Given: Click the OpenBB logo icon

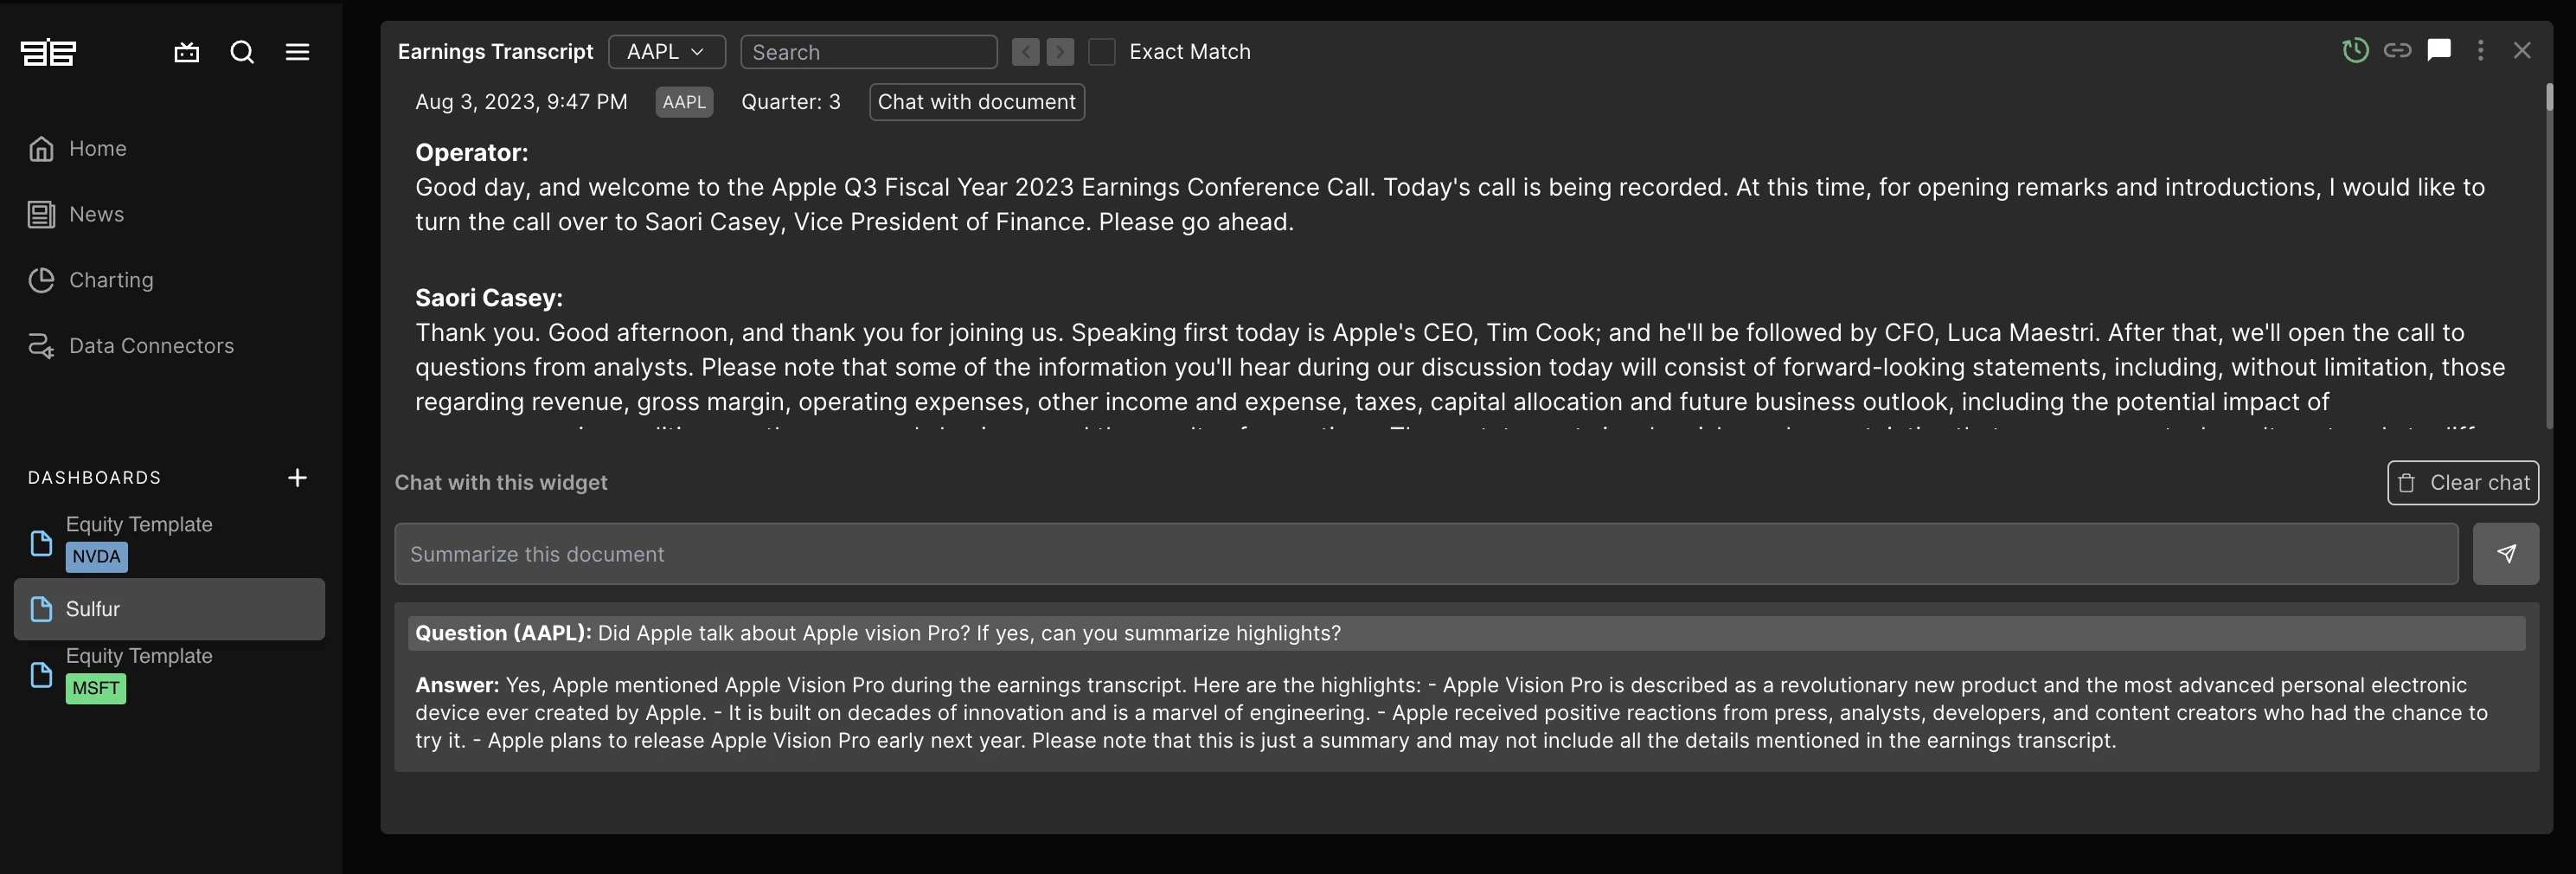Looking at the screenshot, I should coord(48,52).
